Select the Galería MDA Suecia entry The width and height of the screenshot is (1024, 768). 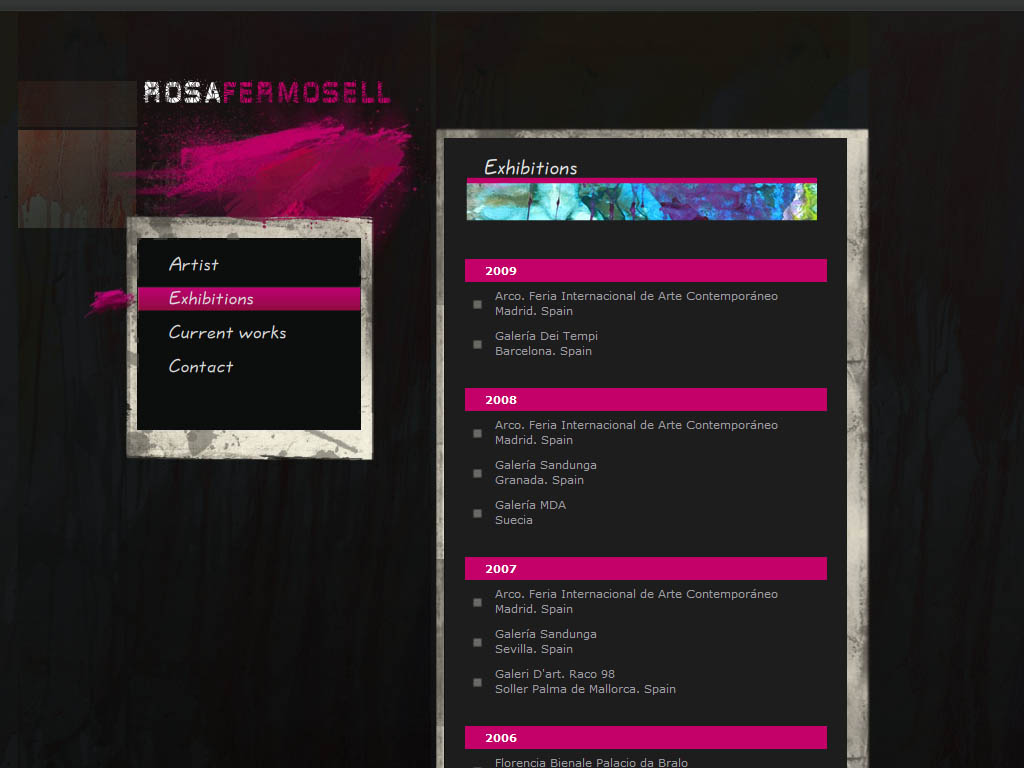pyautogui.click(x=530, y=513)
